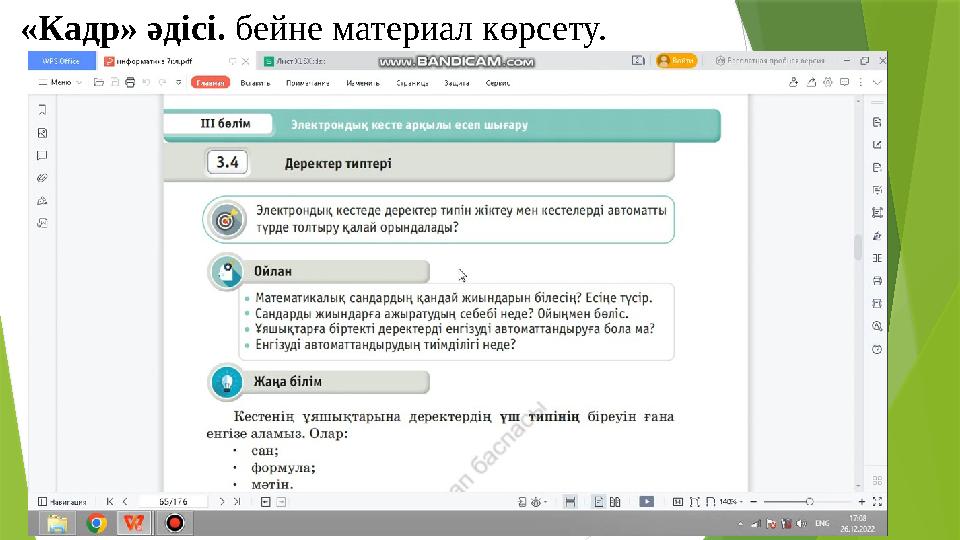Open Google Chrome from taskbar
960x540 pixels.
(x=96, y=523)
